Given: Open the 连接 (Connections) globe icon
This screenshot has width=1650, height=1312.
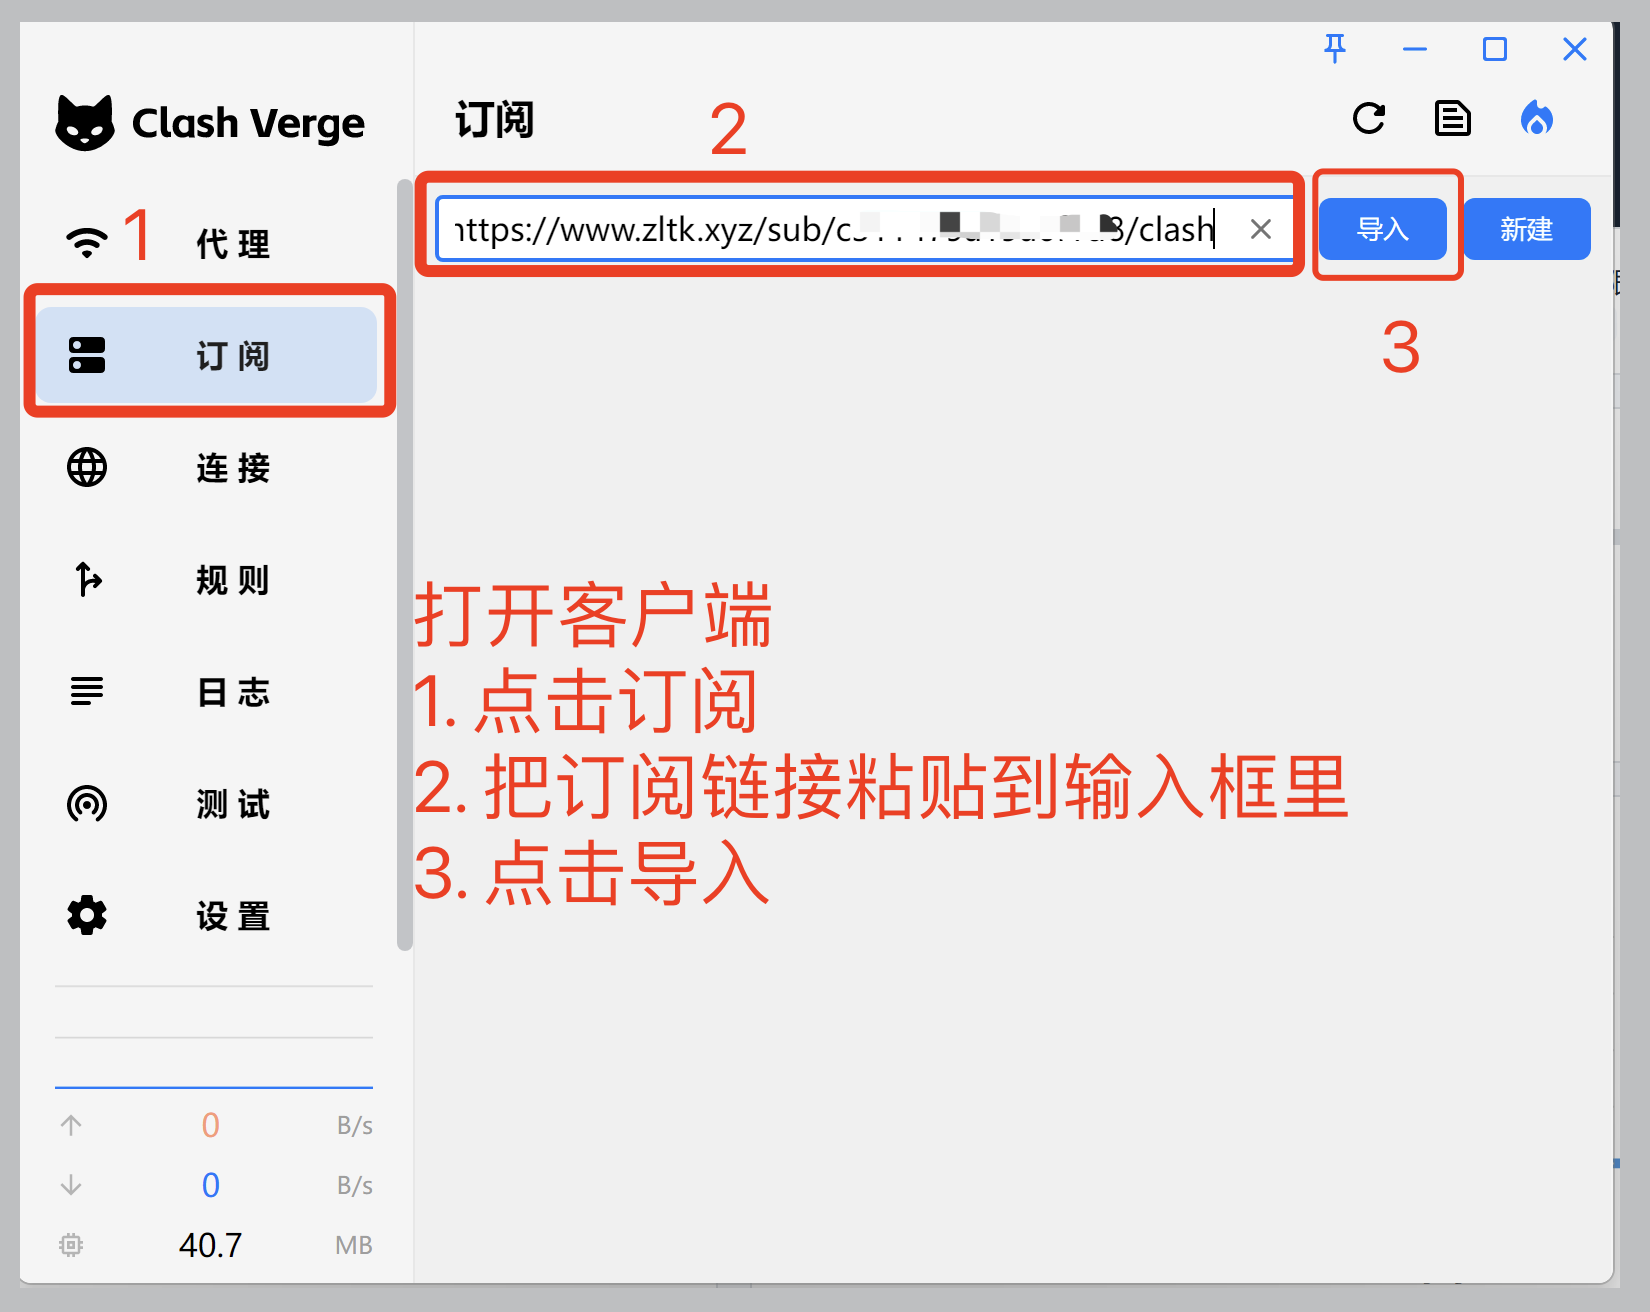Looking at the screenshot, I should (87, 467).
